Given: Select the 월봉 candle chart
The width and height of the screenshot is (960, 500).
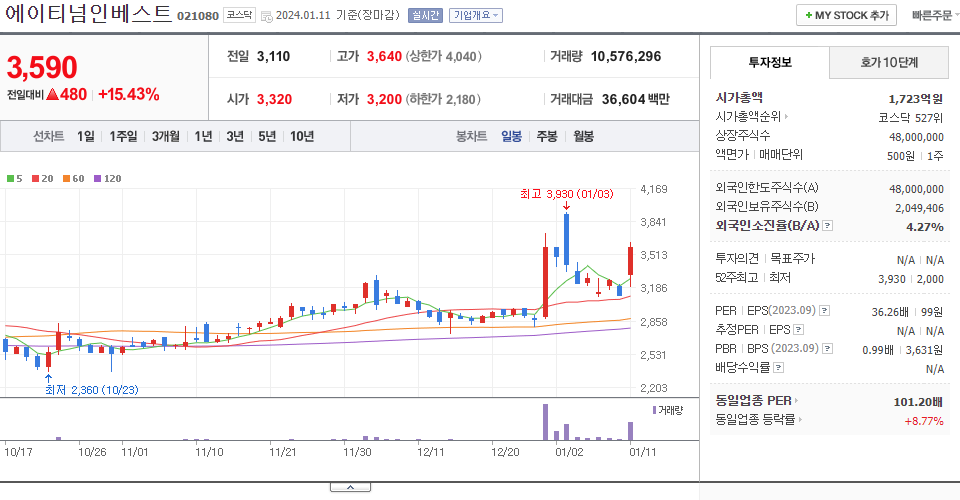Looking at the screenshot, I should tap(583, 136).
